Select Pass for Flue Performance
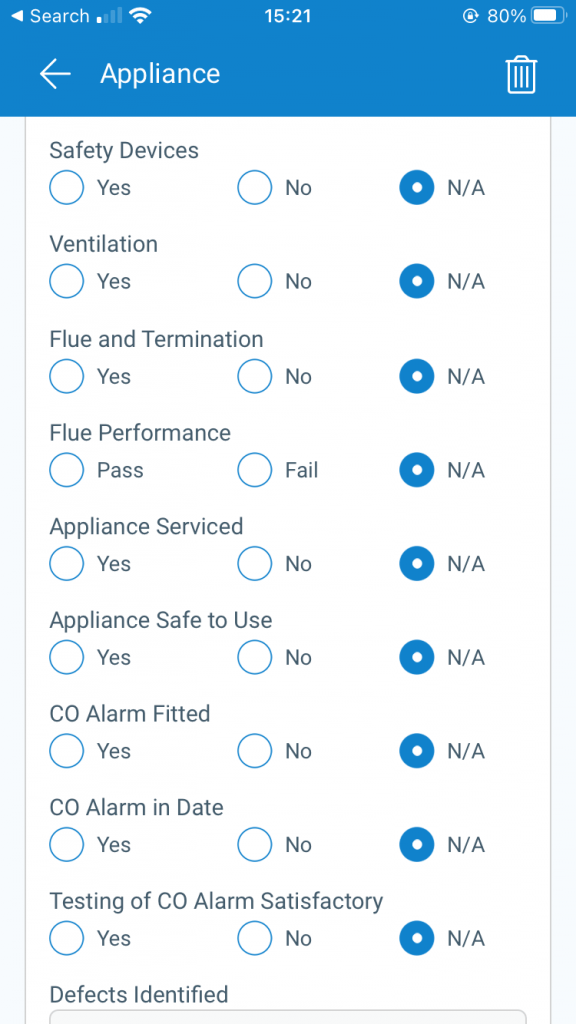 click(x=66, y=470)
